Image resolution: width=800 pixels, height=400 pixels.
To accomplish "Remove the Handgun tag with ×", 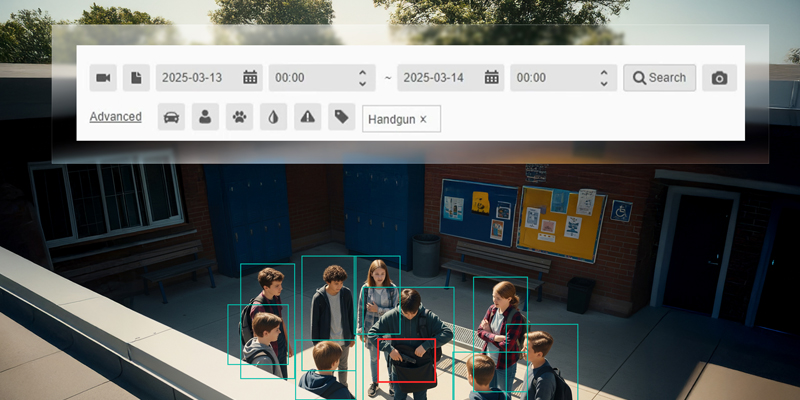I will point(423,119).
